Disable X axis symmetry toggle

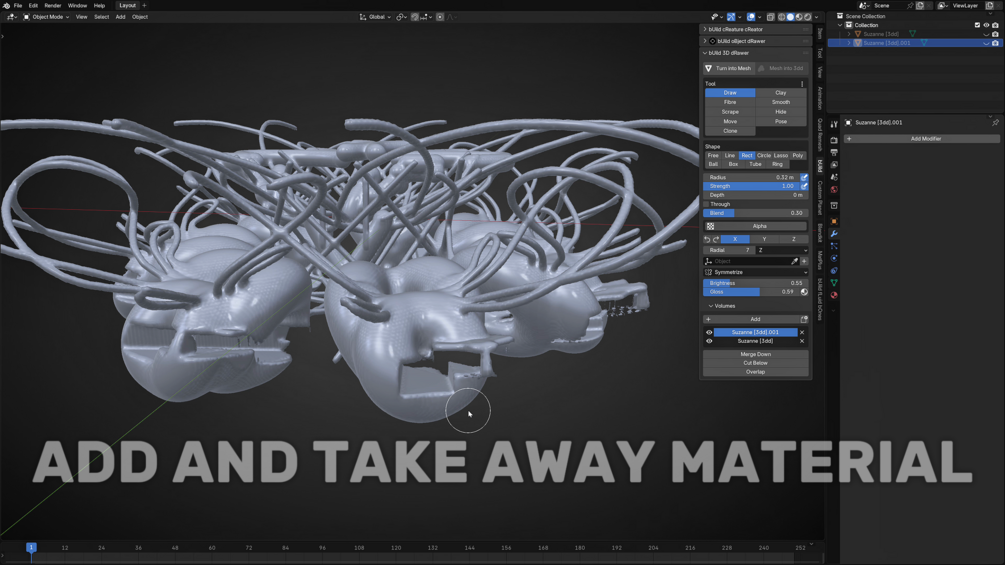[735, 240]
